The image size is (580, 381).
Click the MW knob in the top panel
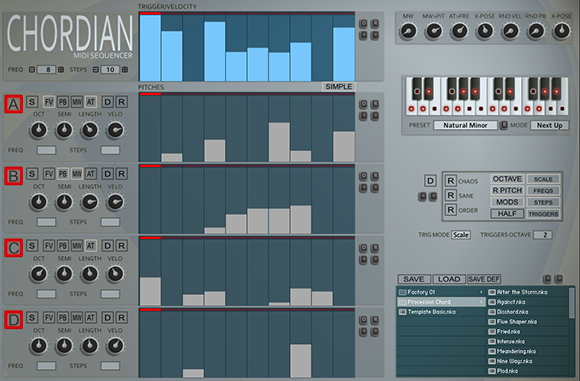pos(408,31)
